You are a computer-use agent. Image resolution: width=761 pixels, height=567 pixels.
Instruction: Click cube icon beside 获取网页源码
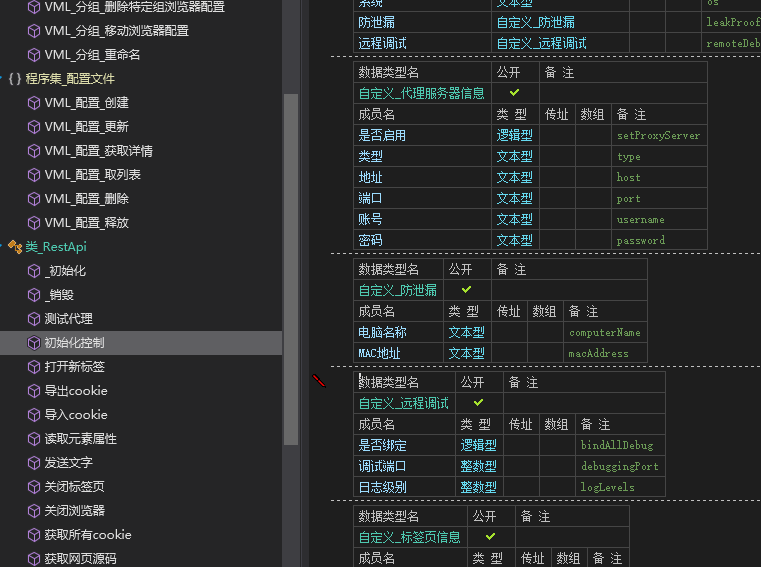(33, 559)
